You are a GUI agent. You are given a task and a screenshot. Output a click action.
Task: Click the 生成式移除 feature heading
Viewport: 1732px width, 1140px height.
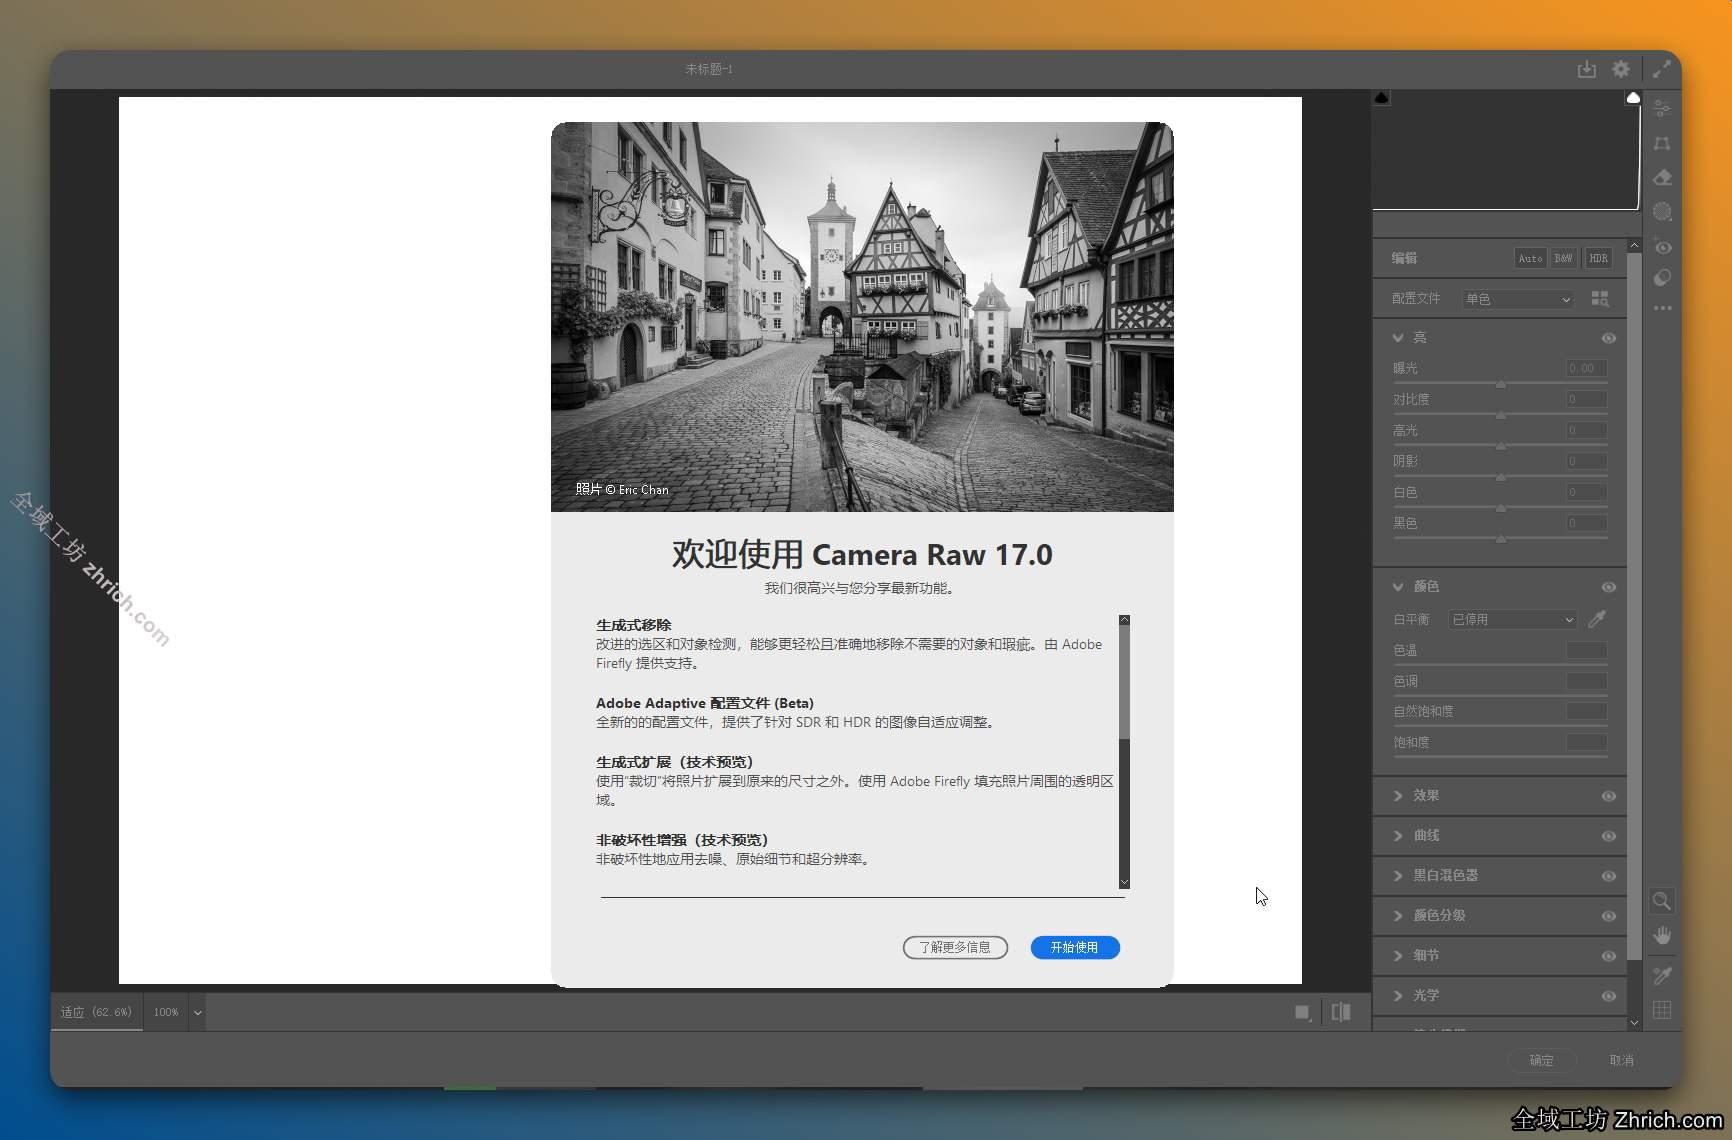coord(634,625)
